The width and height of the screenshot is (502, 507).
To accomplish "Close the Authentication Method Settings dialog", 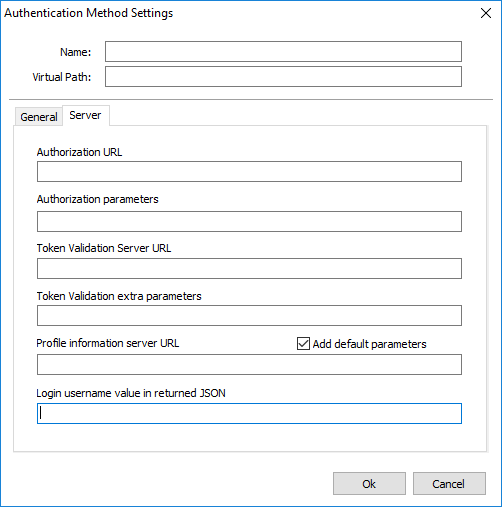I will click(486, 13).
